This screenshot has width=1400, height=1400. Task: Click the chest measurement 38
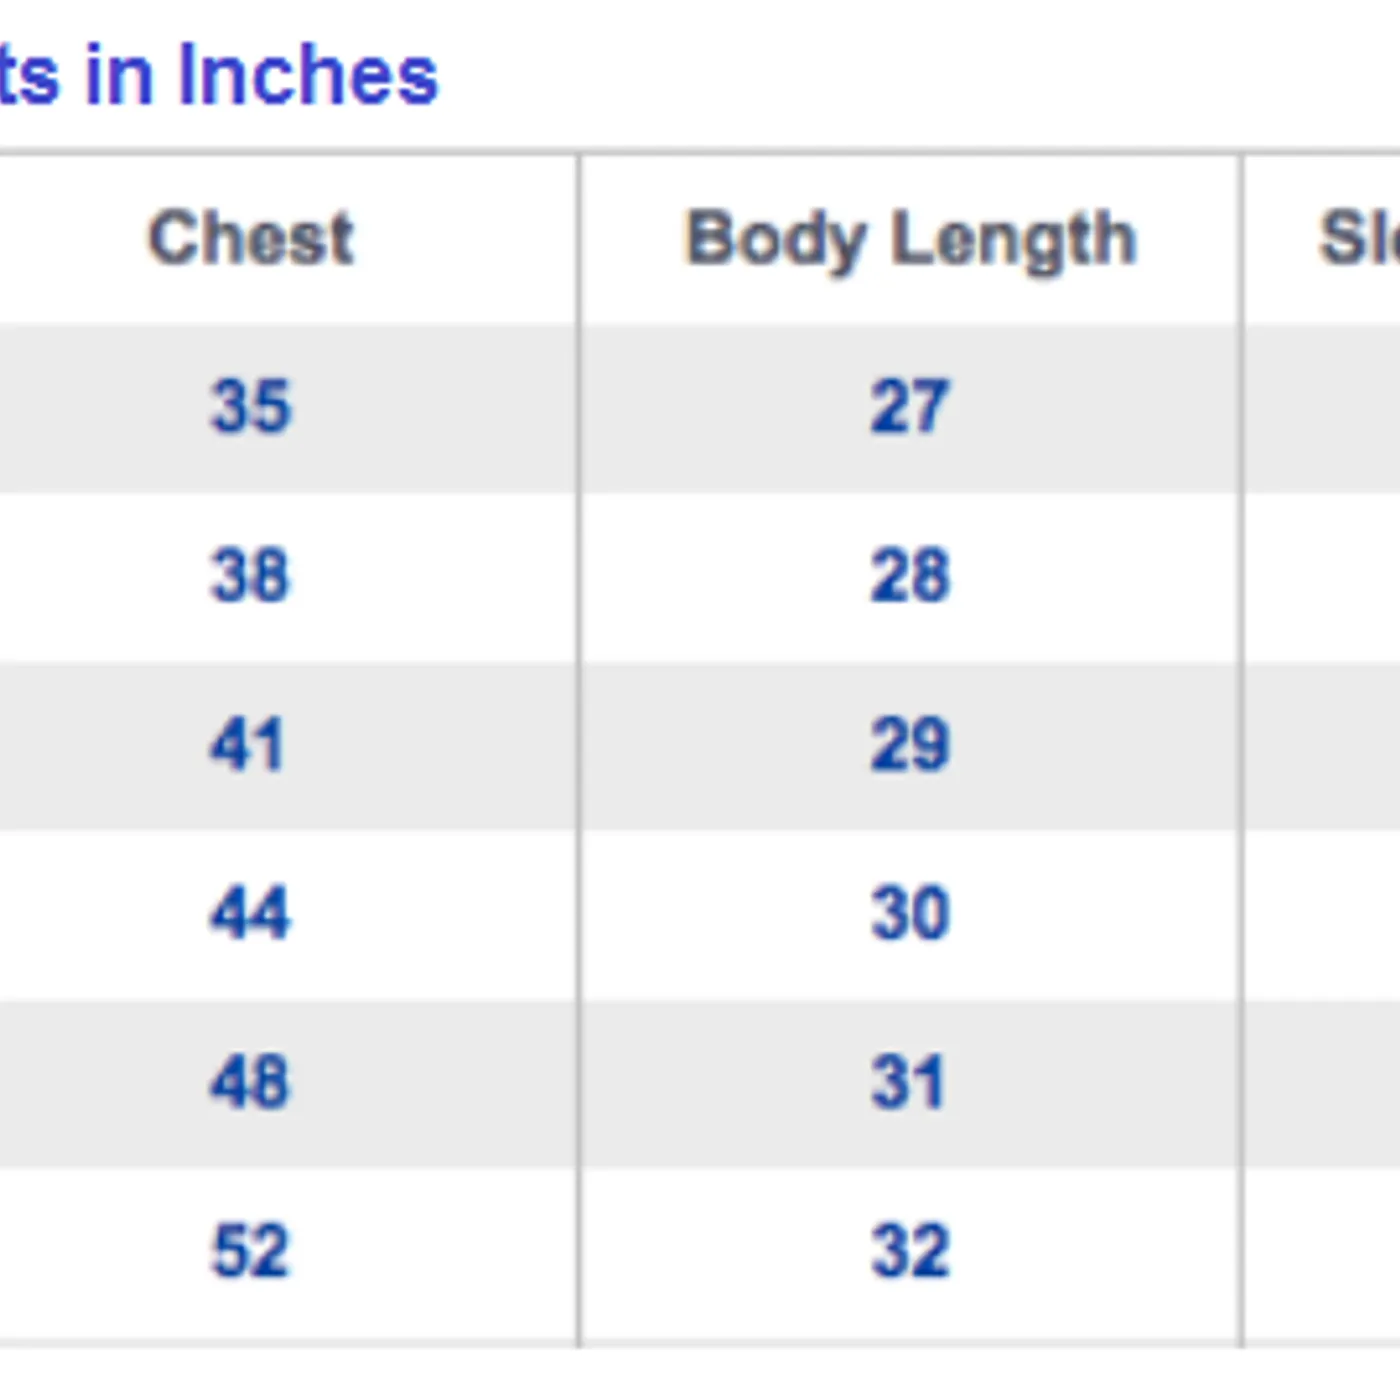point(251,576)
